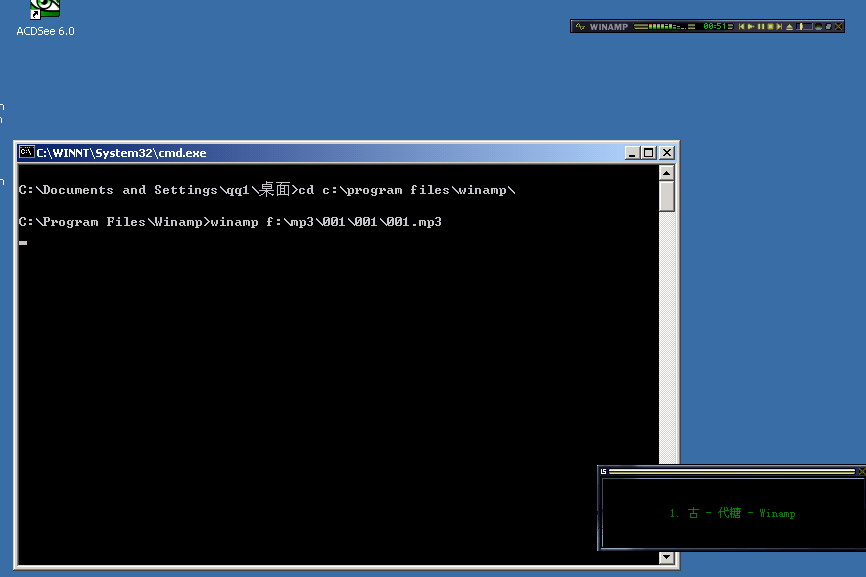866x577 pixels.
Task: Toggle Winamp windowshade mode button
Action: [x=828, y=27]
